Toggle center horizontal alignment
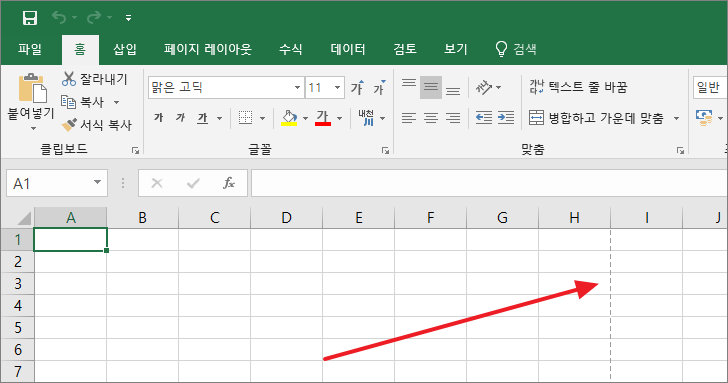 pyautogui.click(x=431, y=118)
